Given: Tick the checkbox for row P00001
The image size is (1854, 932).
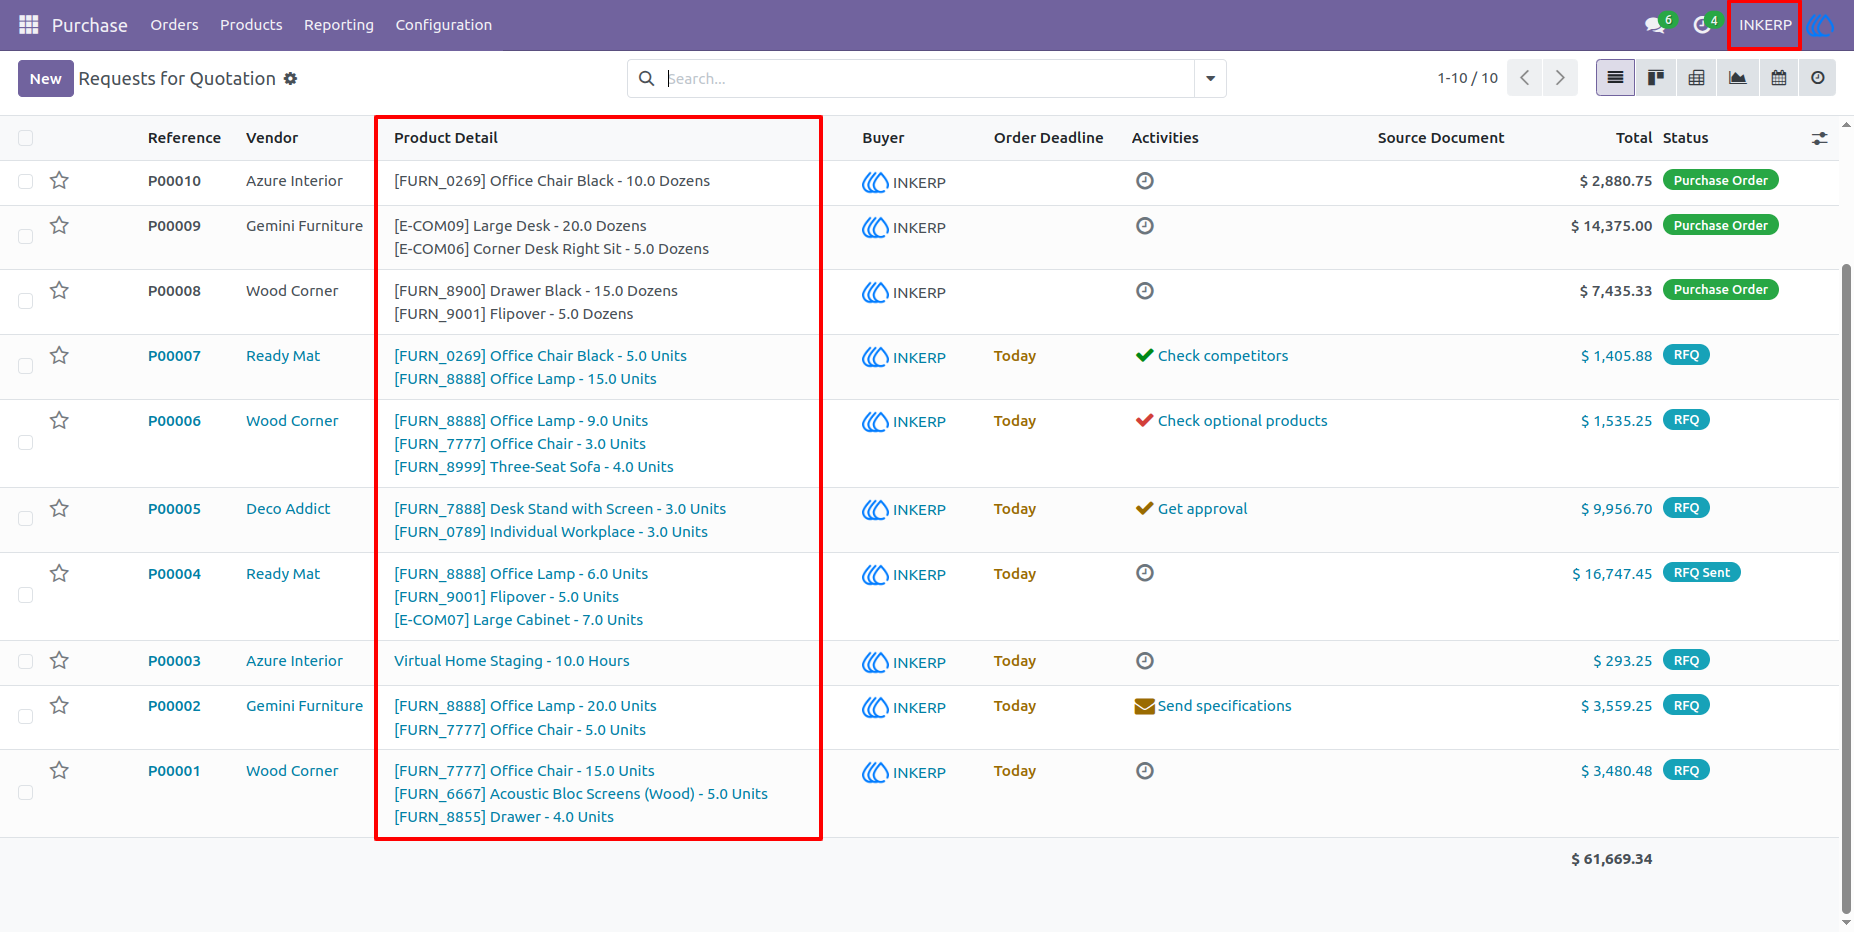Looking at the screenshot, I should tap(26, 793).
